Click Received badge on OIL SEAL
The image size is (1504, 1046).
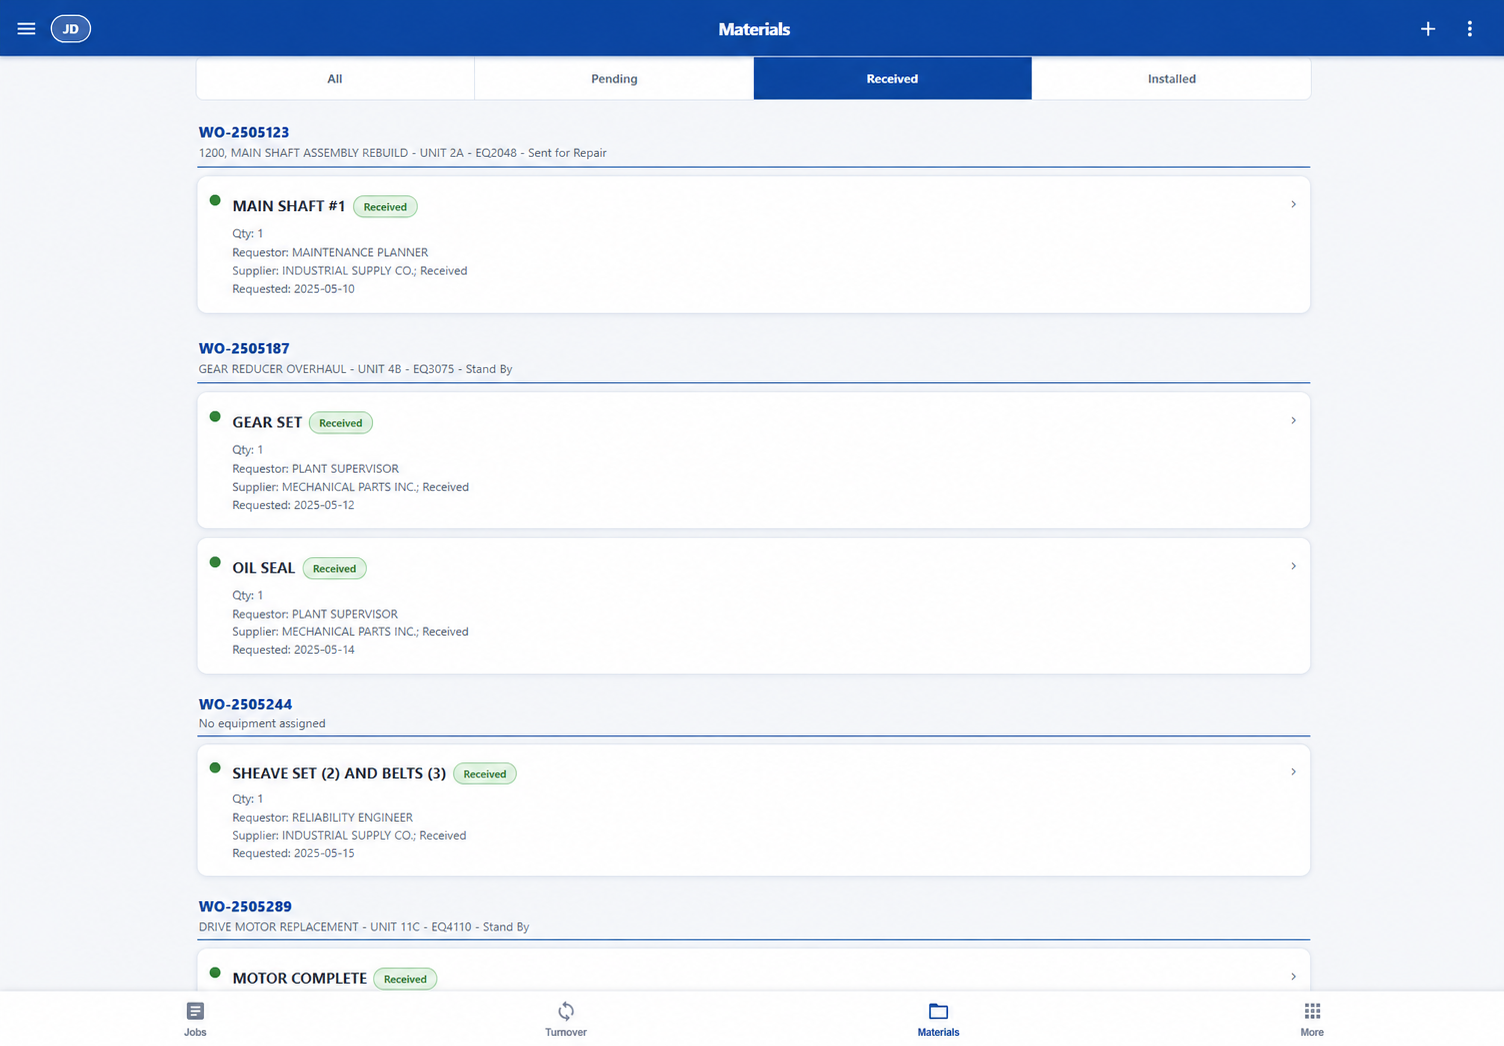335,569
